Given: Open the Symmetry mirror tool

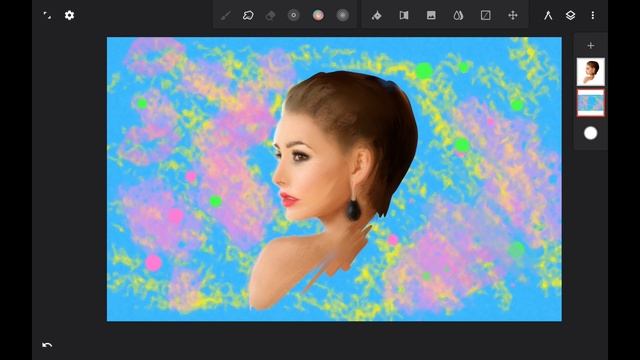Looking at the screenshot, I should (404, 16).
